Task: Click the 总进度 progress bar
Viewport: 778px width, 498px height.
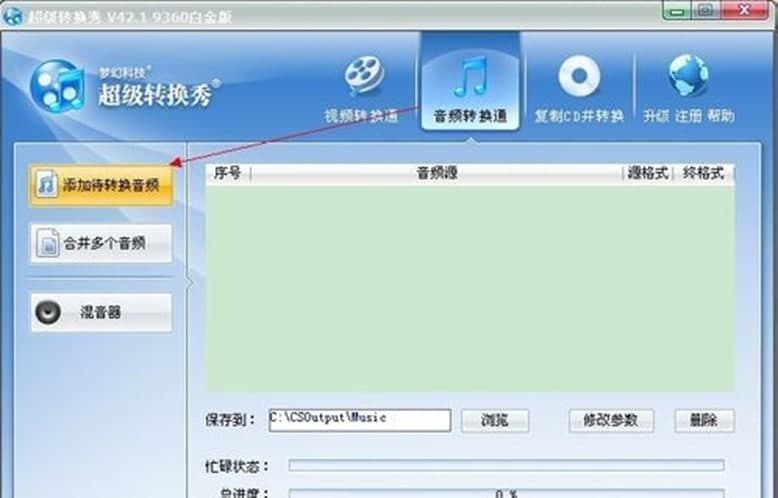Action: (x=506, y=493)
